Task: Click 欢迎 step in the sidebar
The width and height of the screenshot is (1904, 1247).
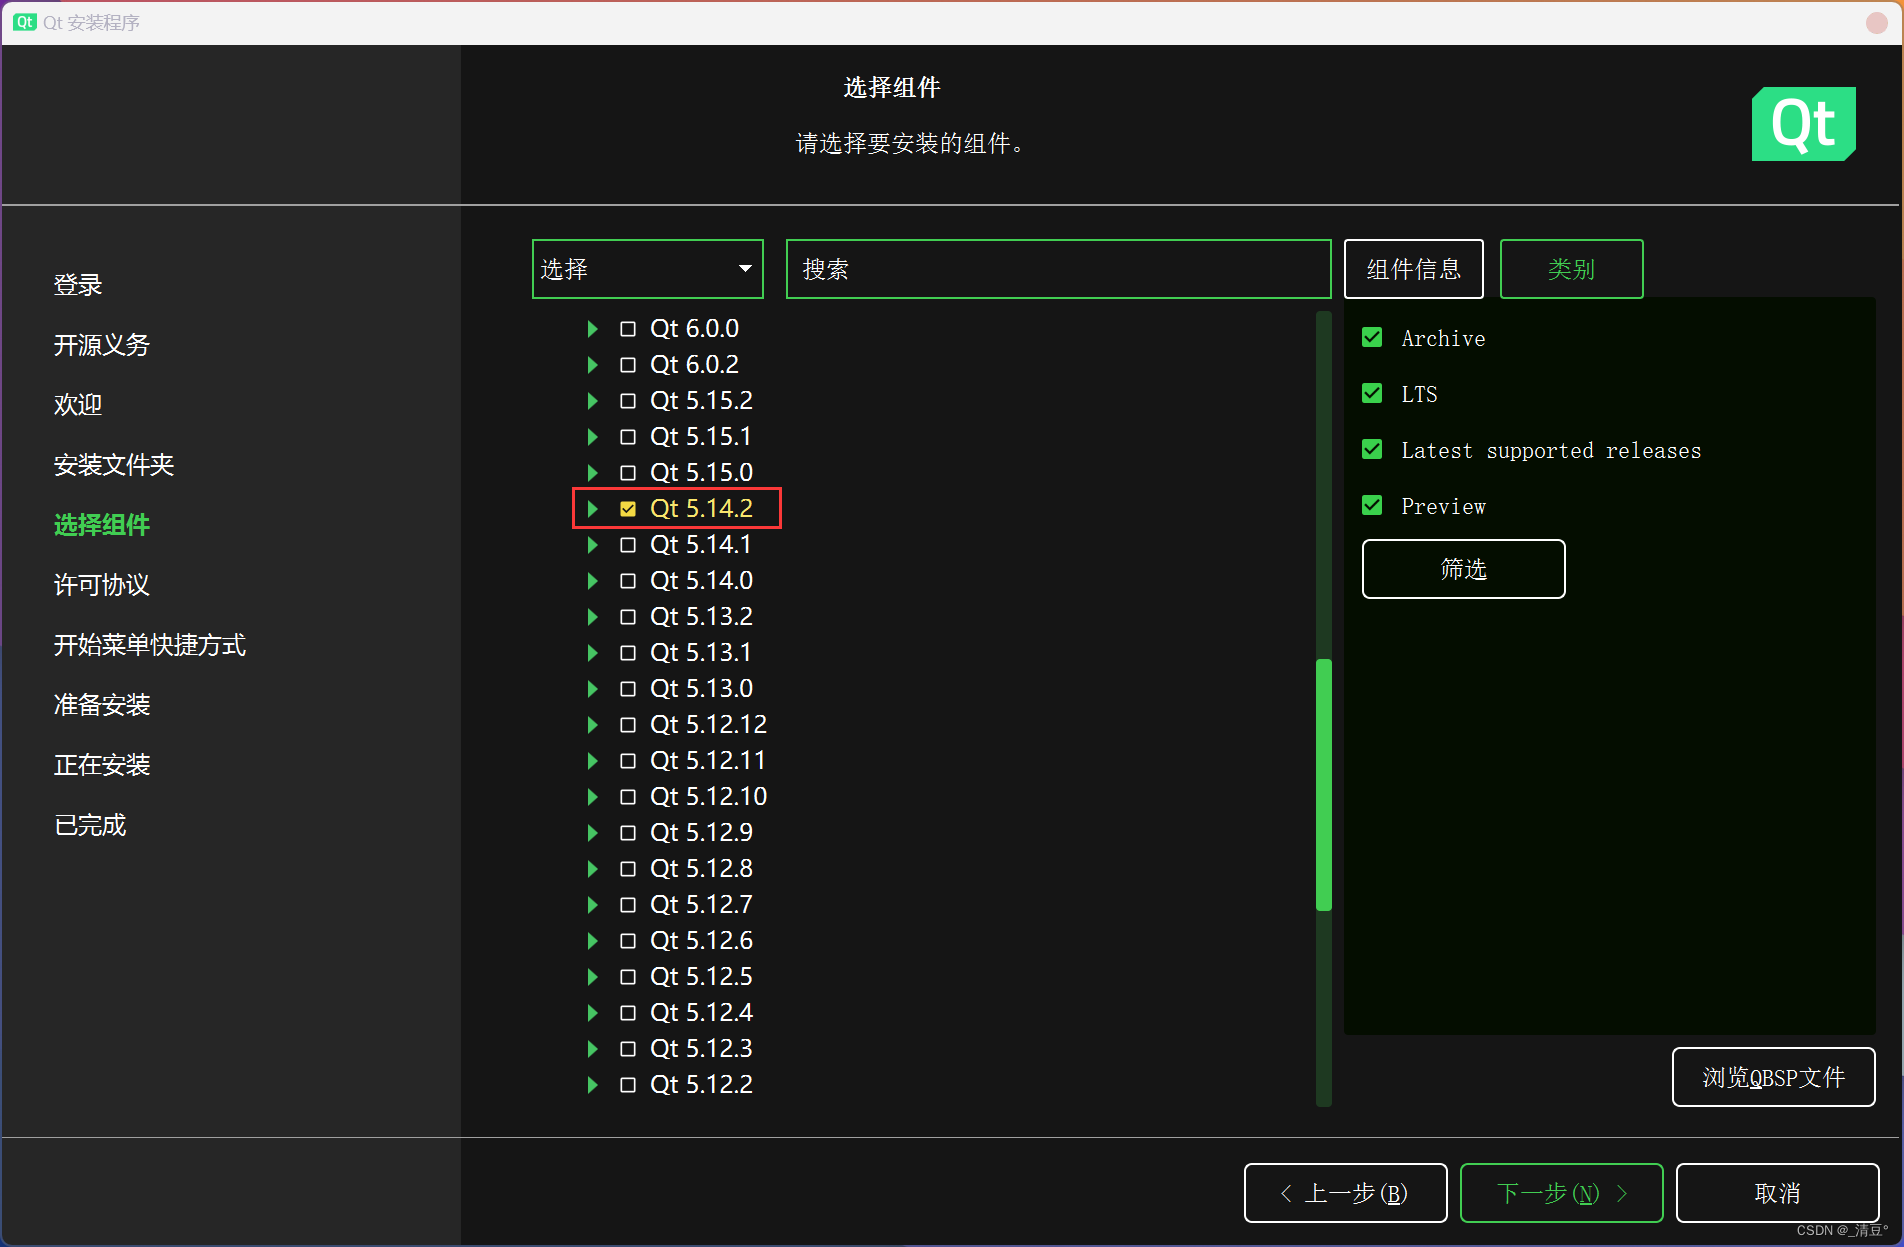Action: [x=78, y=405]
